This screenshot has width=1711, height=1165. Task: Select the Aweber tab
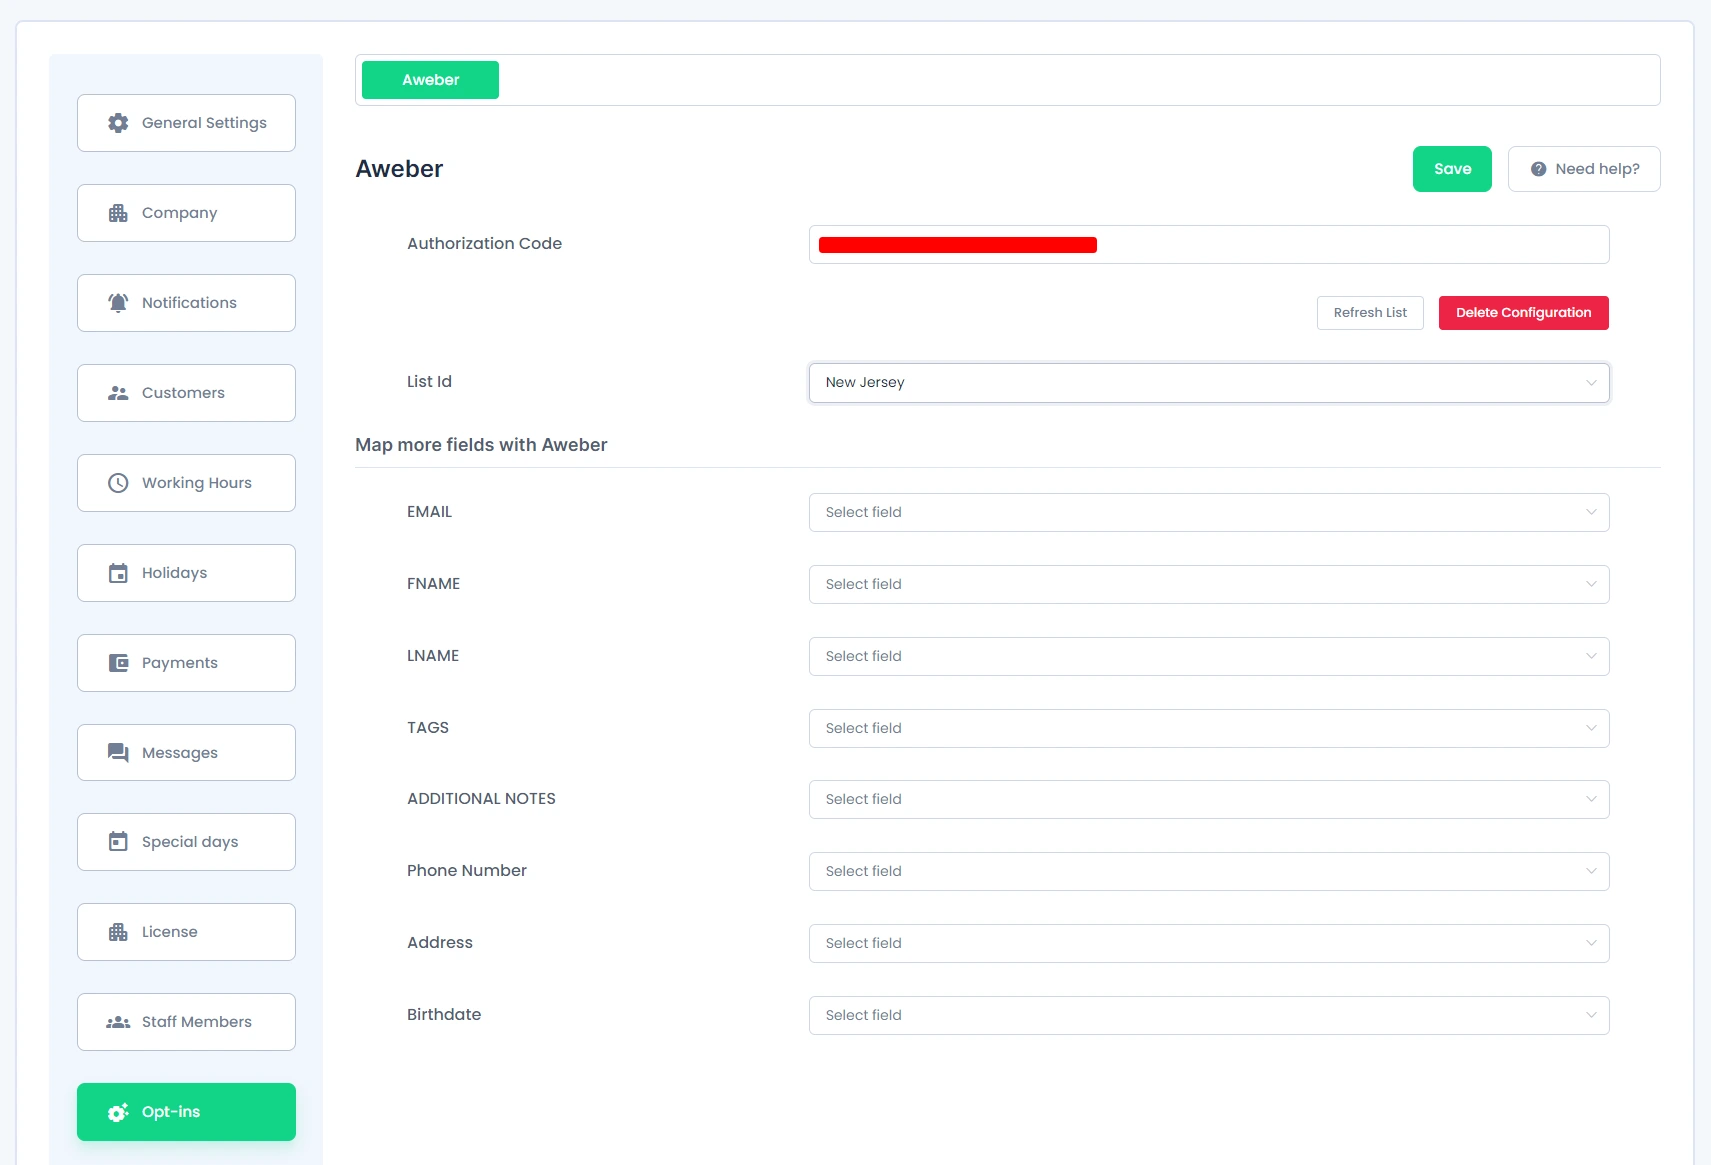pos(430,80)
